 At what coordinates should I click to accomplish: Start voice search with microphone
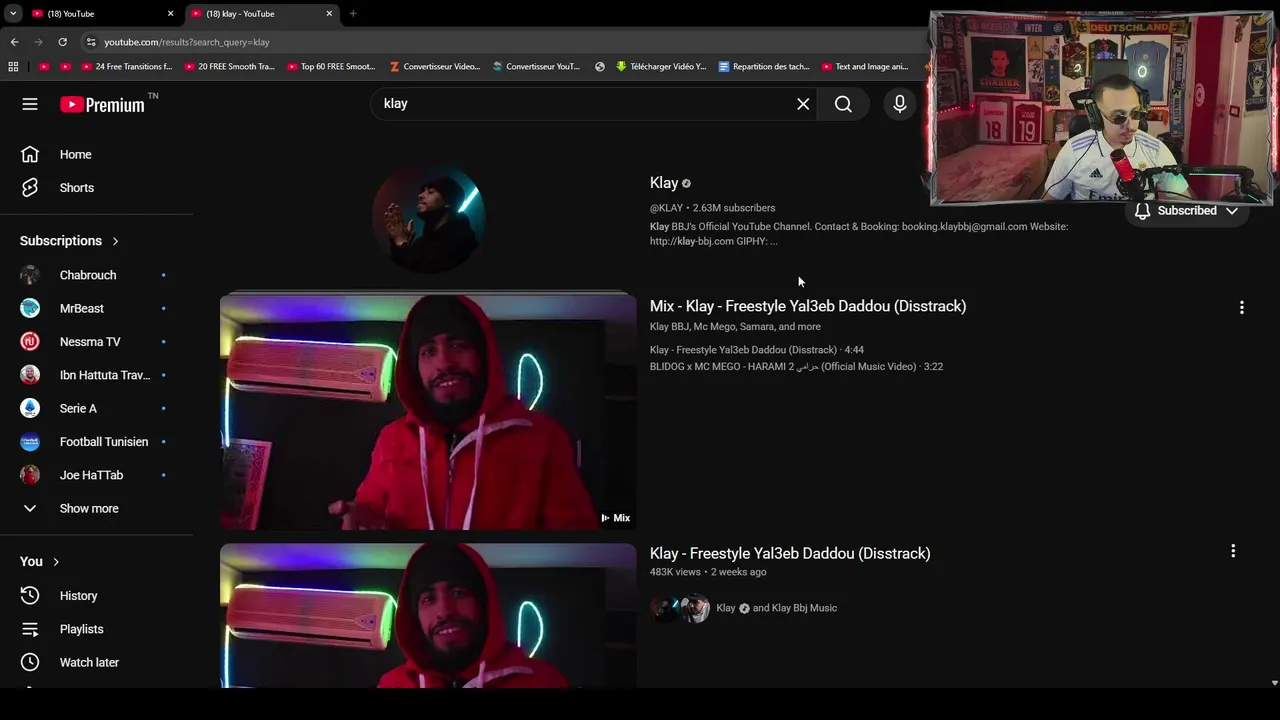[x=899, y=104]
